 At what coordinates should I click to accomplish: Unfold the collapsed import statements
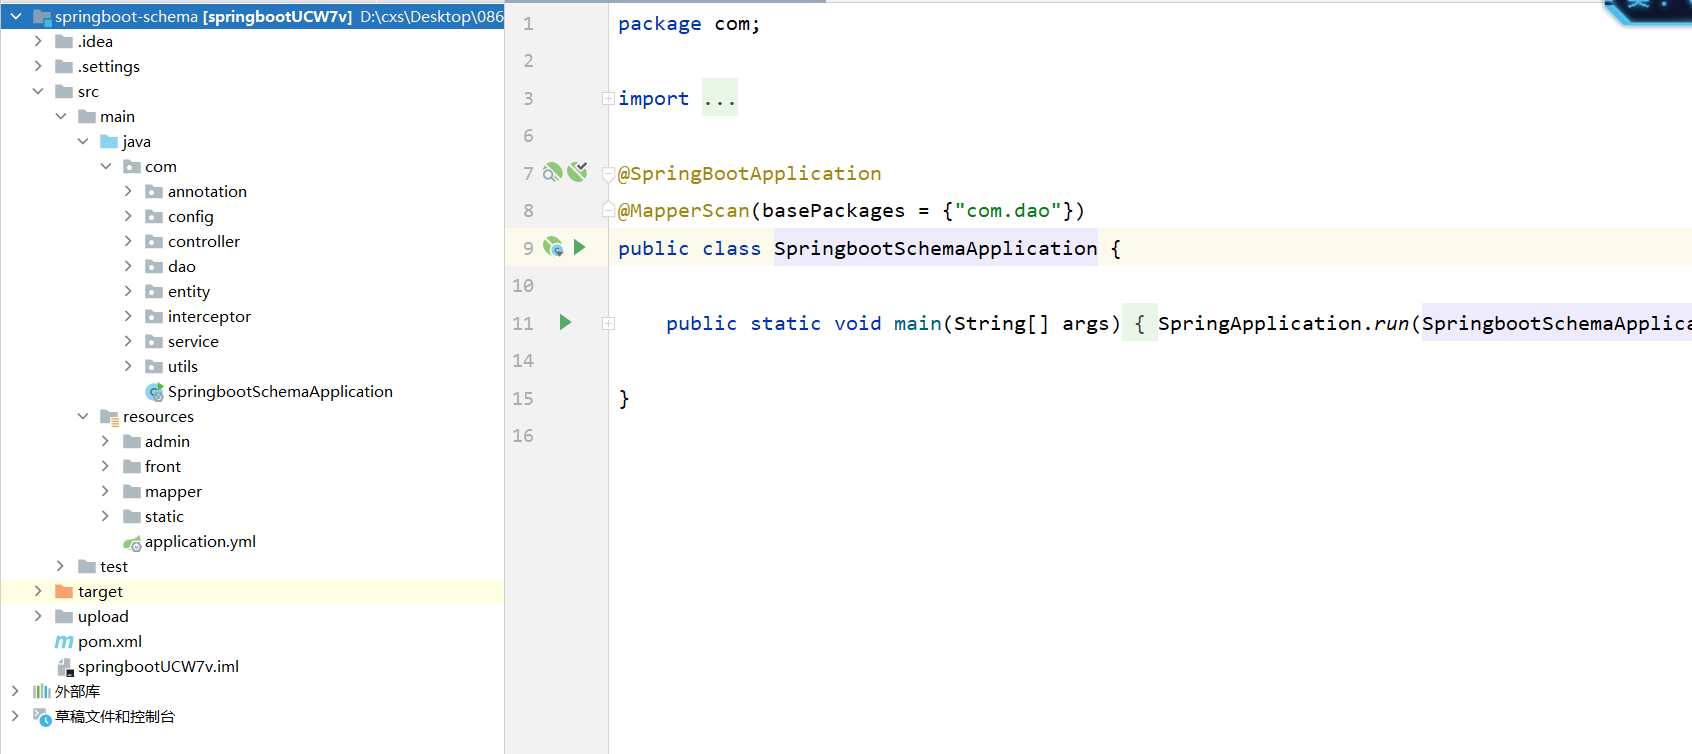coord(608,98)
